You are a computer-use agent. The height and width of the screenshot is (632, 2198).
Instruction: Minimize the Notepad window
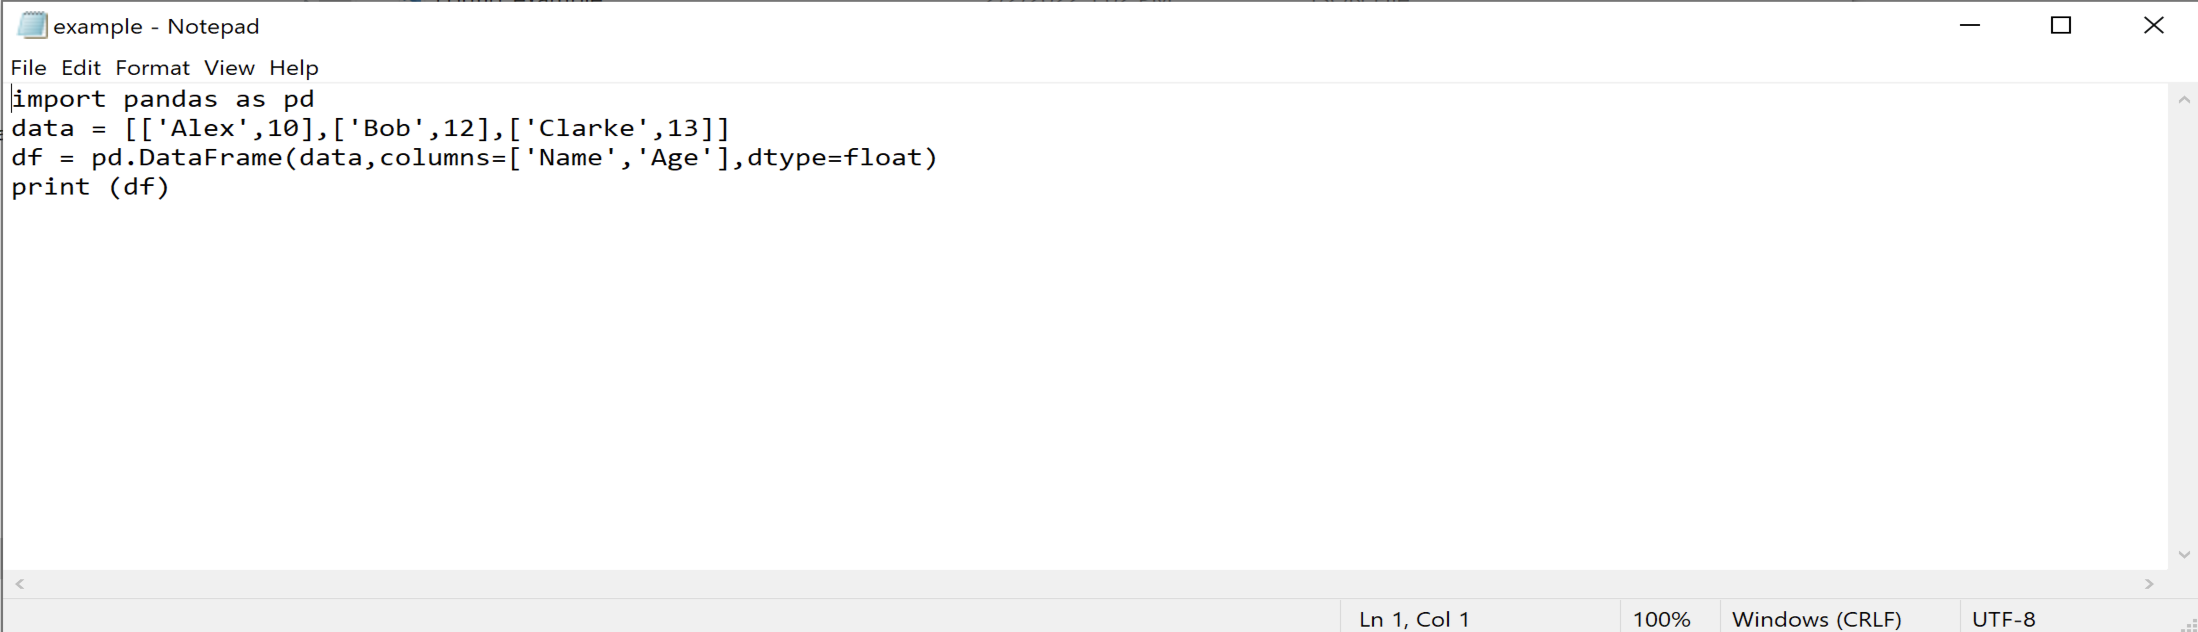1970,25
